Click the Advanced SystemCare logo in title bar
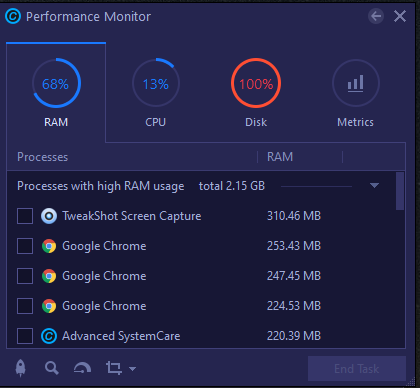The height and width of the screenshot is (388, 420). click(x=13, y=16)
